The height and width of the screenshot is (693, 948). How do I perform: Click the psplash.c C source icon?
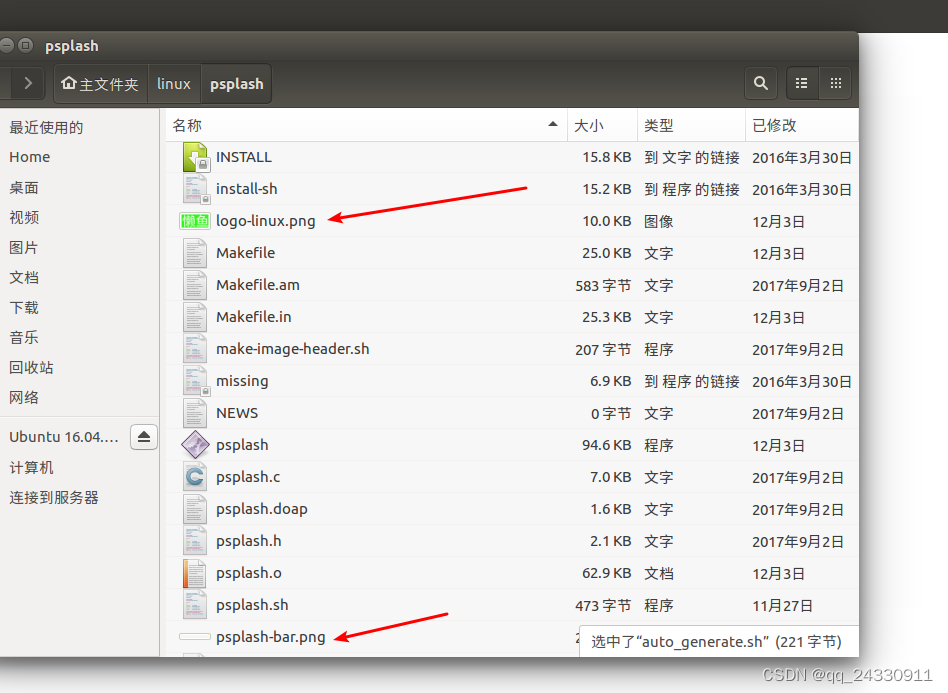tap(195, 477)
